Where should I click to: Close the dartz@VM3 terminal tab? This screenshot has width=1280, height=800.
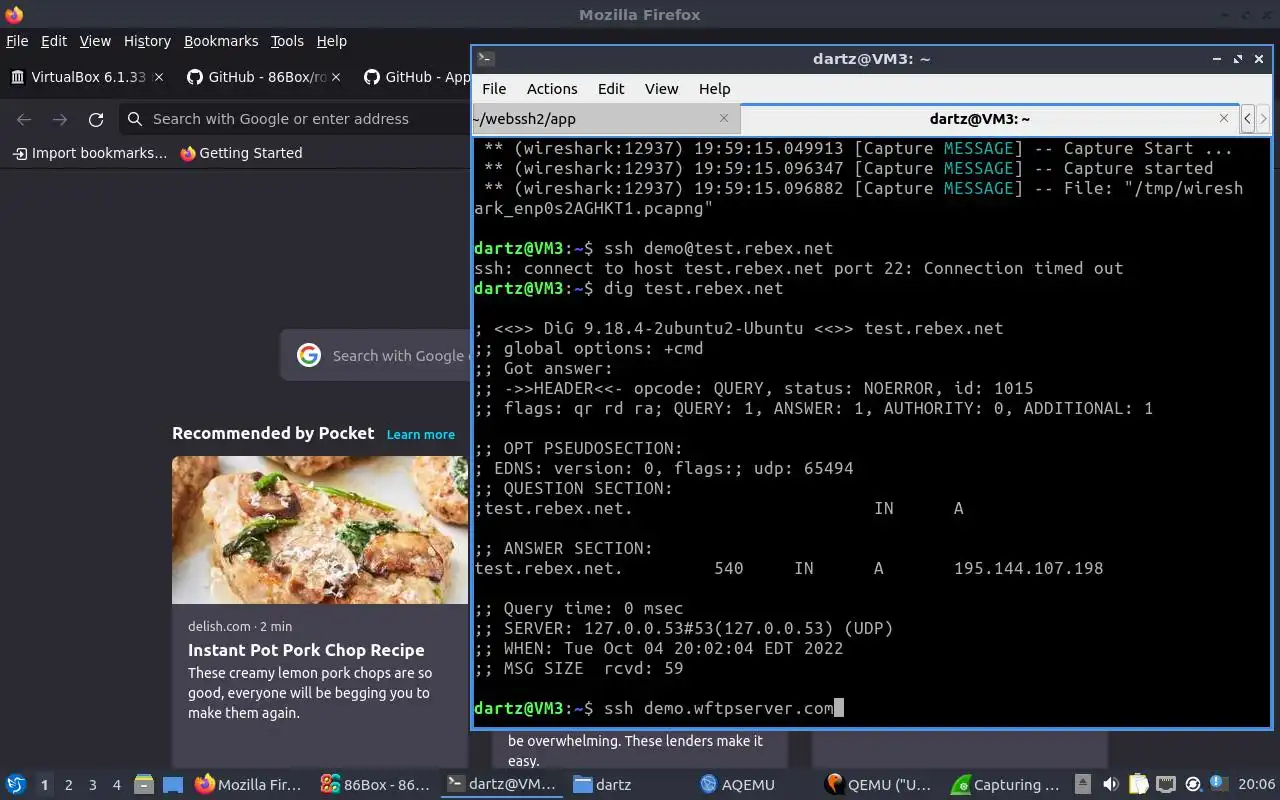click(x=1224, y=118)
